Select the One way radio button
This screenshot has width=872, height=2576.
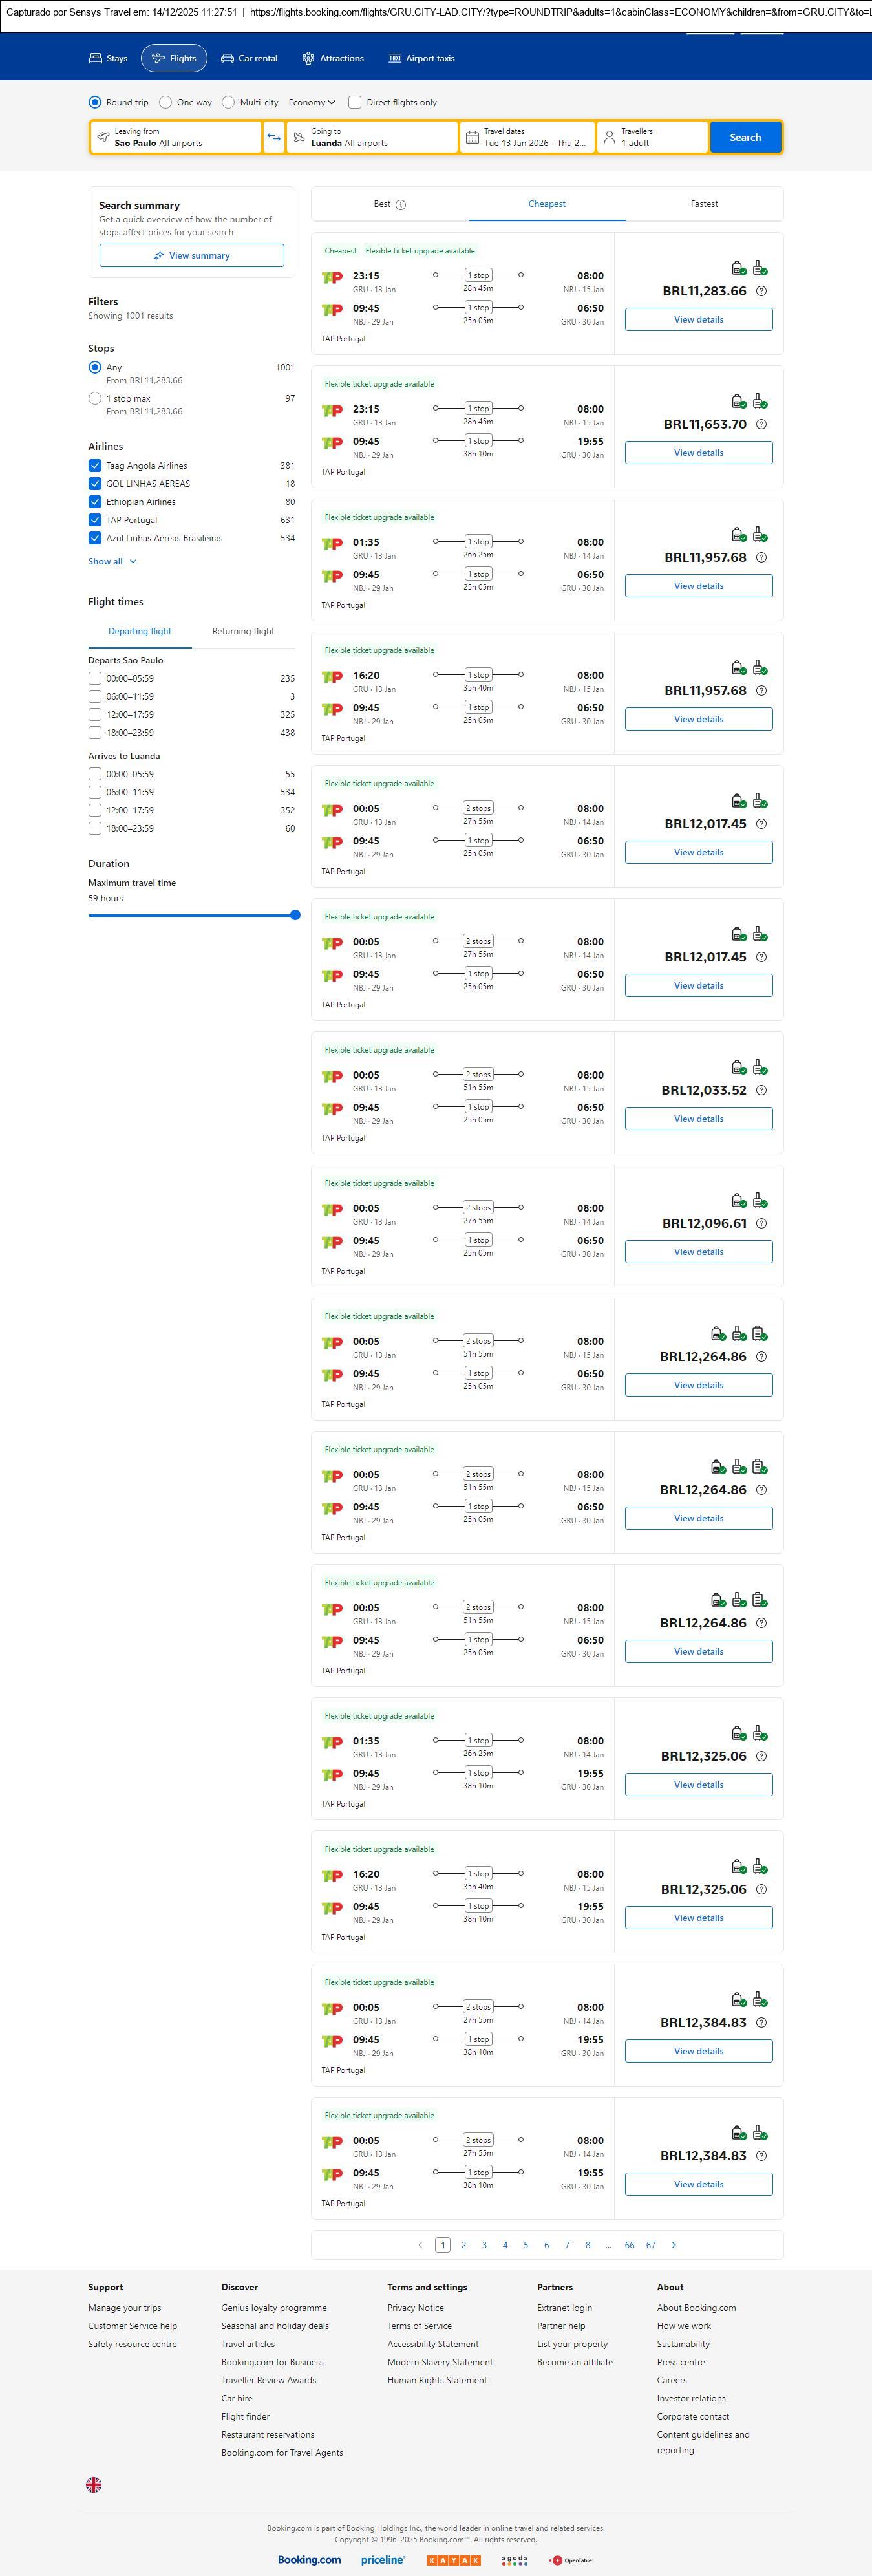tap(166, 102)
